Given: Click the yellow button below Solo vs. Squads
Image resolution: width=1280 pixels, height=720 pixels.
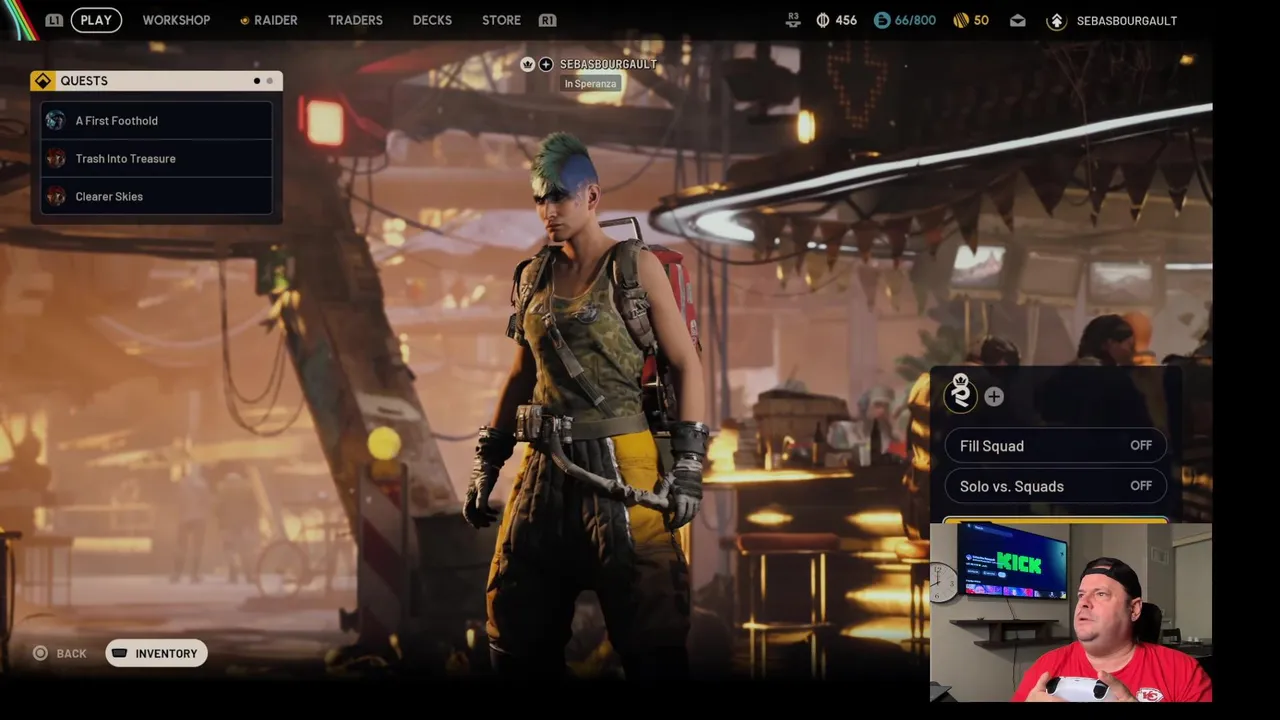Looking at the screenshot, I should coord(1055,520).
